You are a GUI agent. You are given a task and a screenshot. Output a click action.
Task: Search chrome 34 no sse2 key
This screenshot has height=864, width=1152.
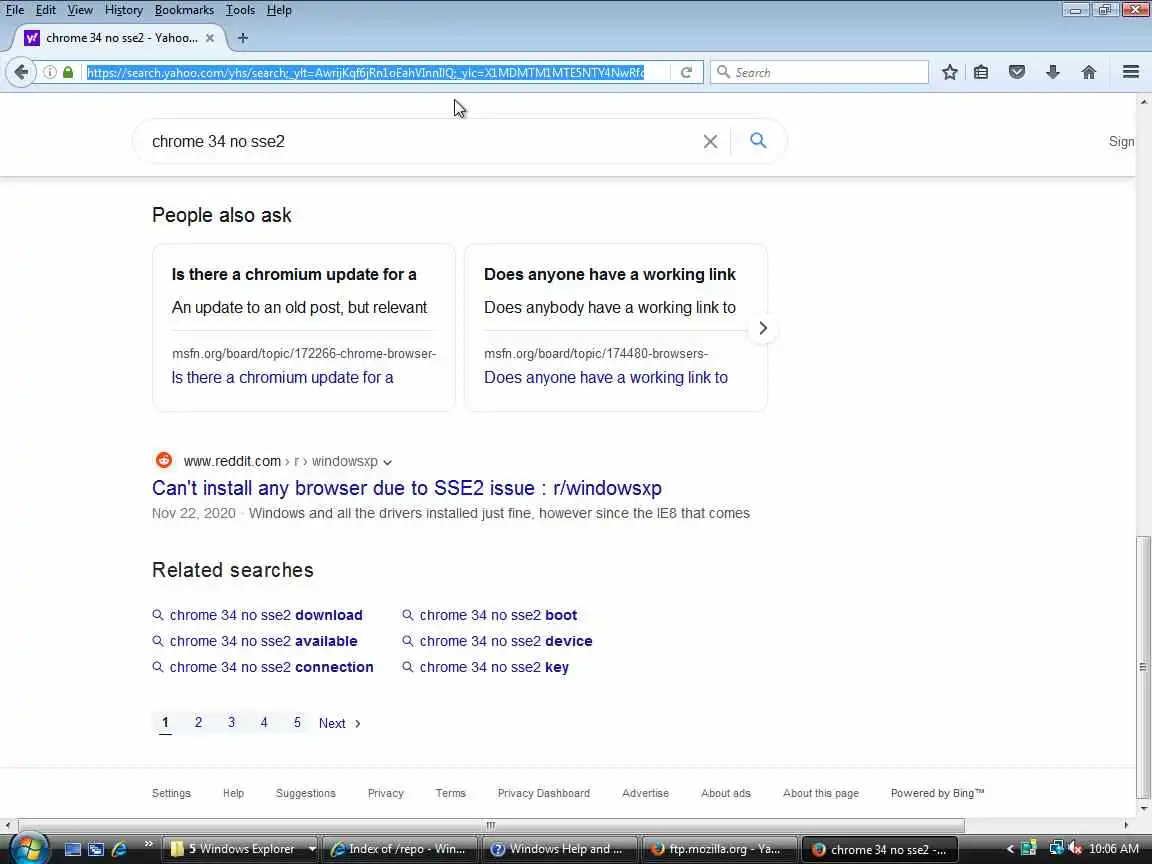click(x=494, y=667)
